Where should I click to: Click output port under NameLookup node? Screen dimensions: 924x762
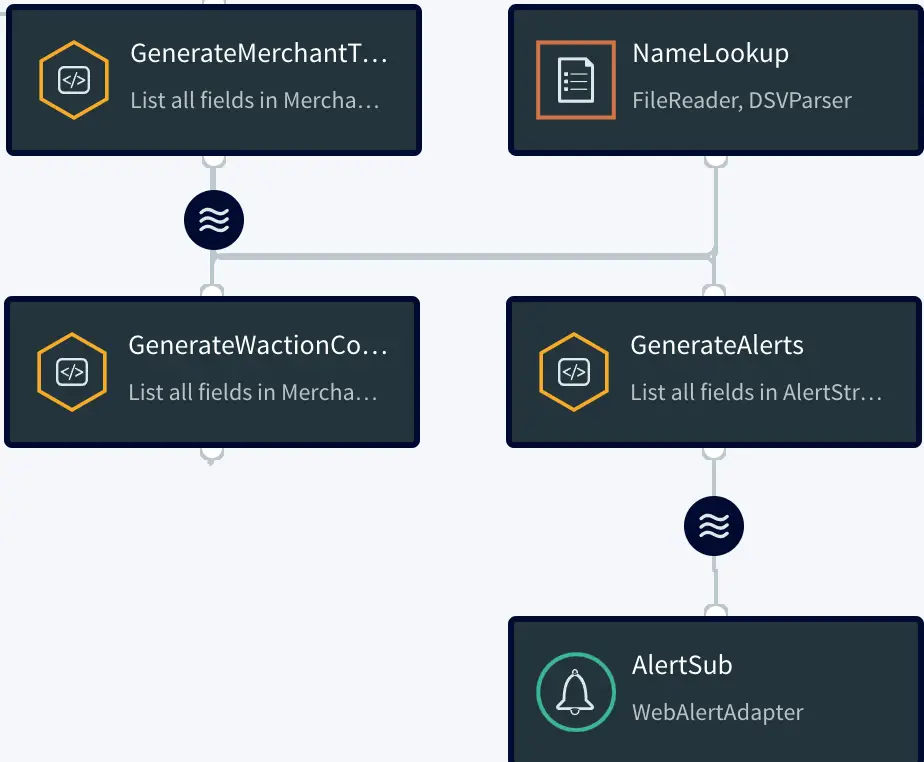(715, 158)
